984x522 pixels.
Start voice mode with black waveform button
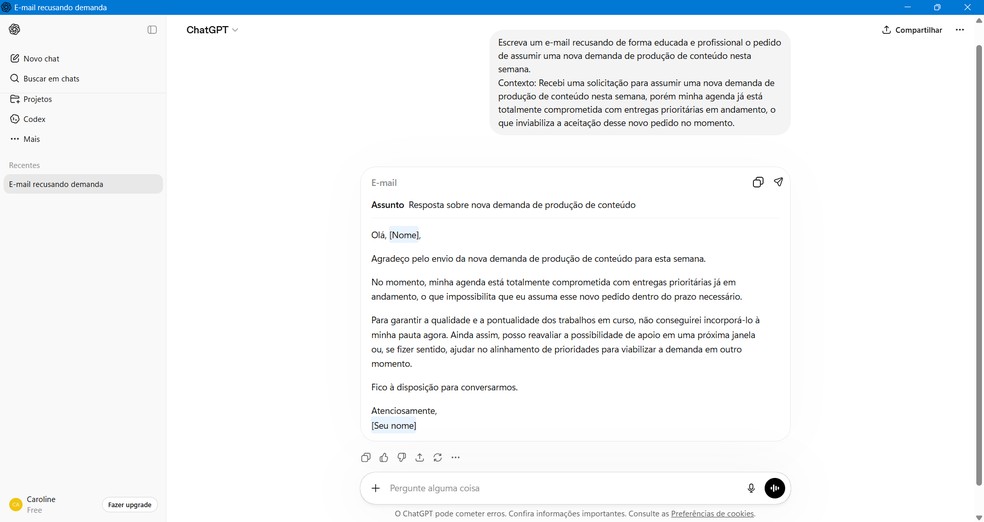(774, 488)
